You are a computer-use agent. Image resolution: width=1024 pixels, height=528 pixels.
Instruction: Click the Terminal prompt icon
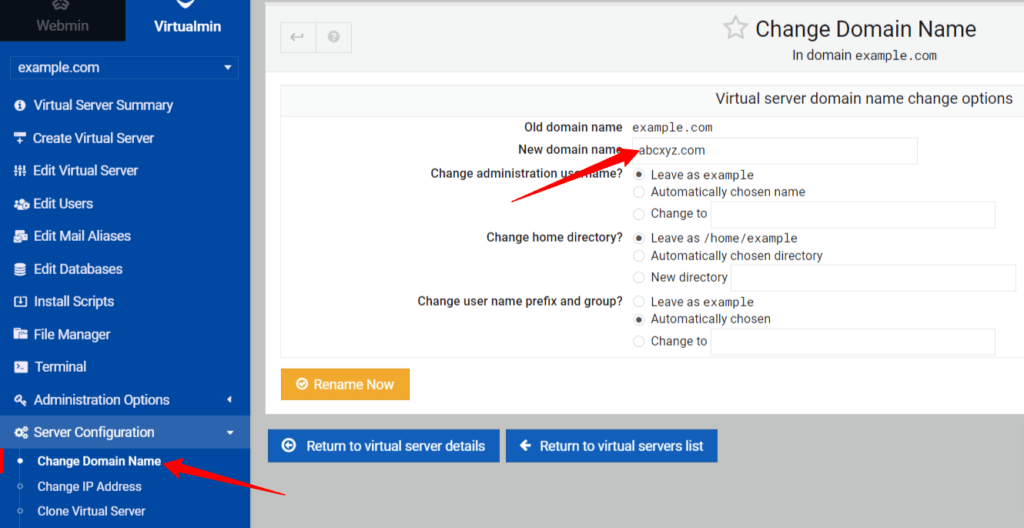click(21, 367)
